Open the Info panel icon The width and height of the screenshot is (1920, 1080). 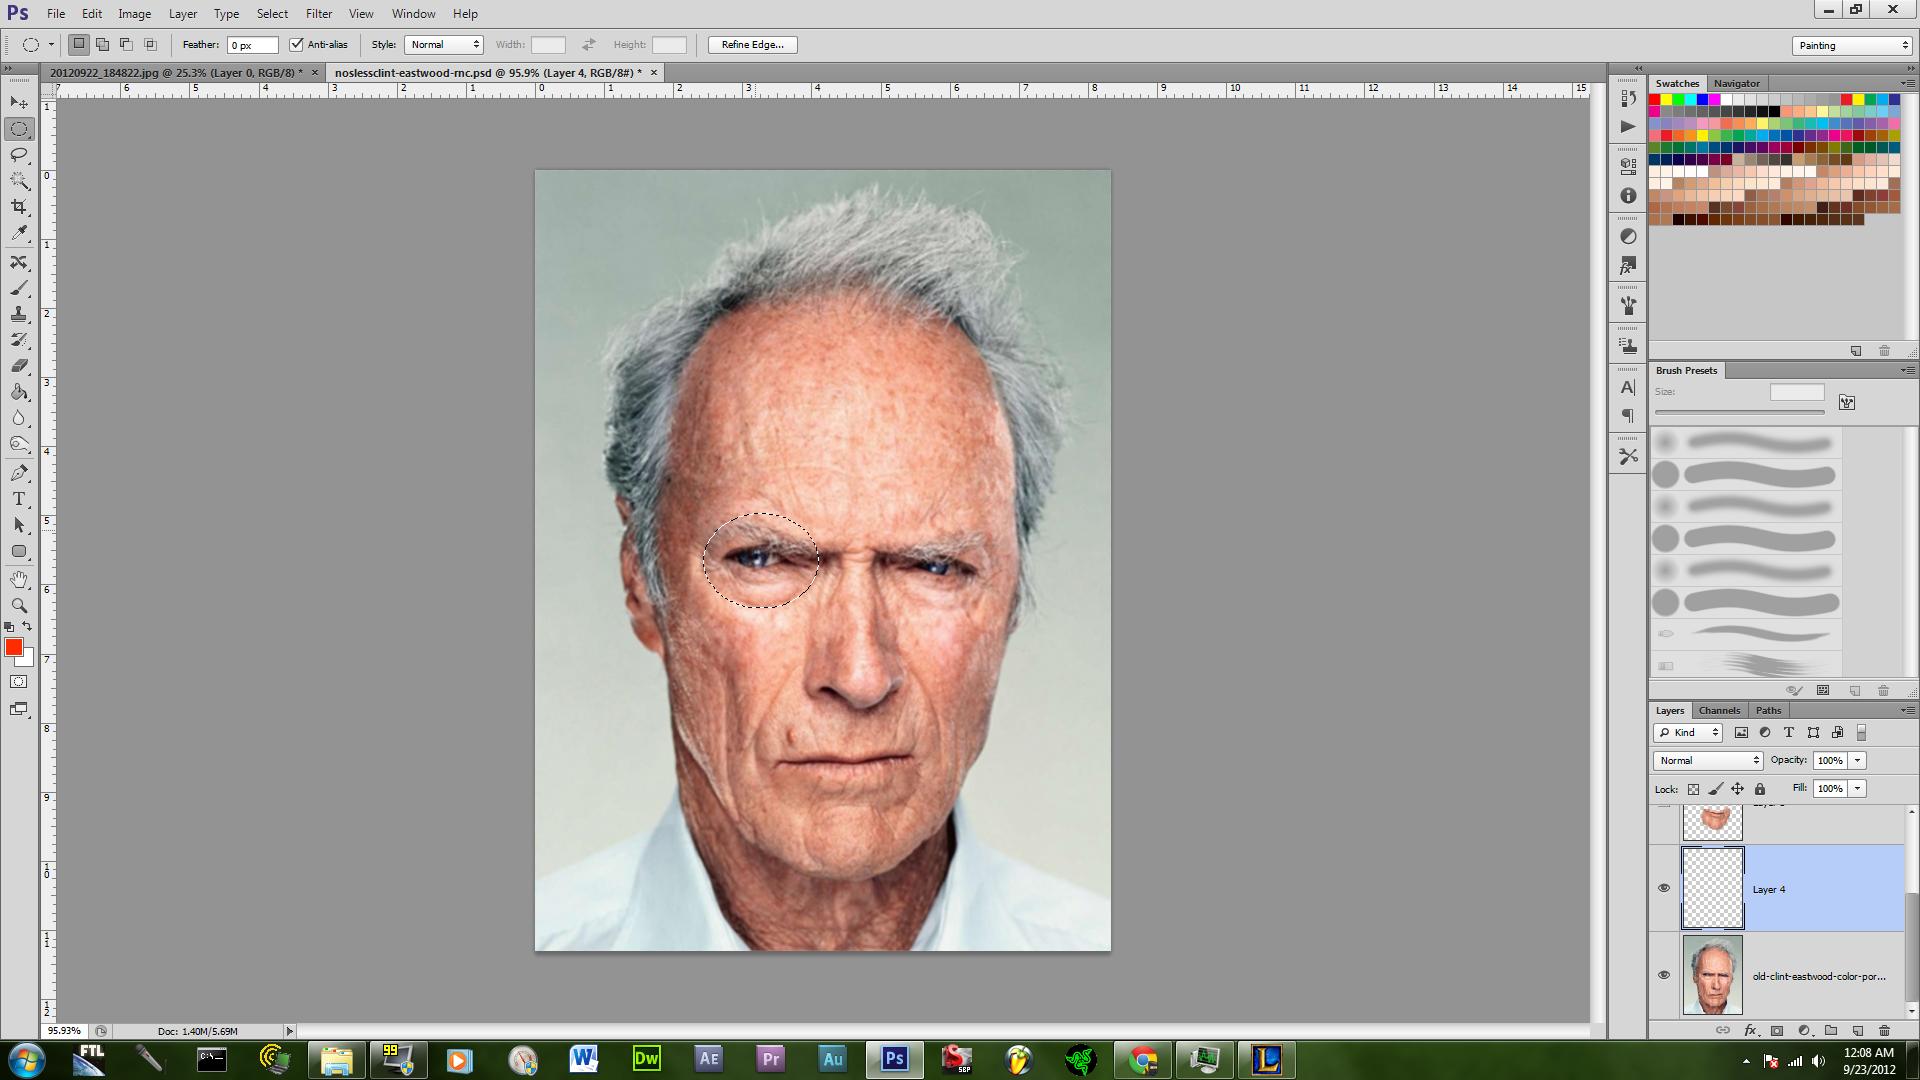click(1628, 196)
